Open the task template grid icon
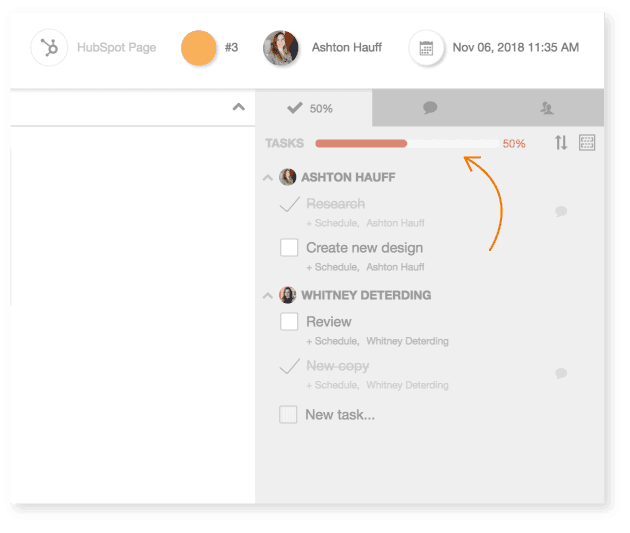 [x=587, y=143]
